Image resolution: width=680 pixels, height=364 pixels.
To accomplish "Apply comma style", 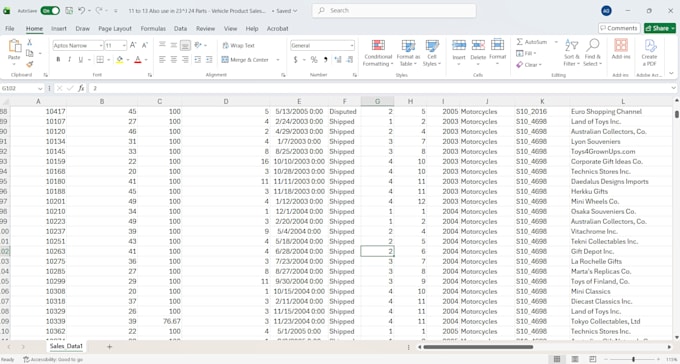I will 325,60.
